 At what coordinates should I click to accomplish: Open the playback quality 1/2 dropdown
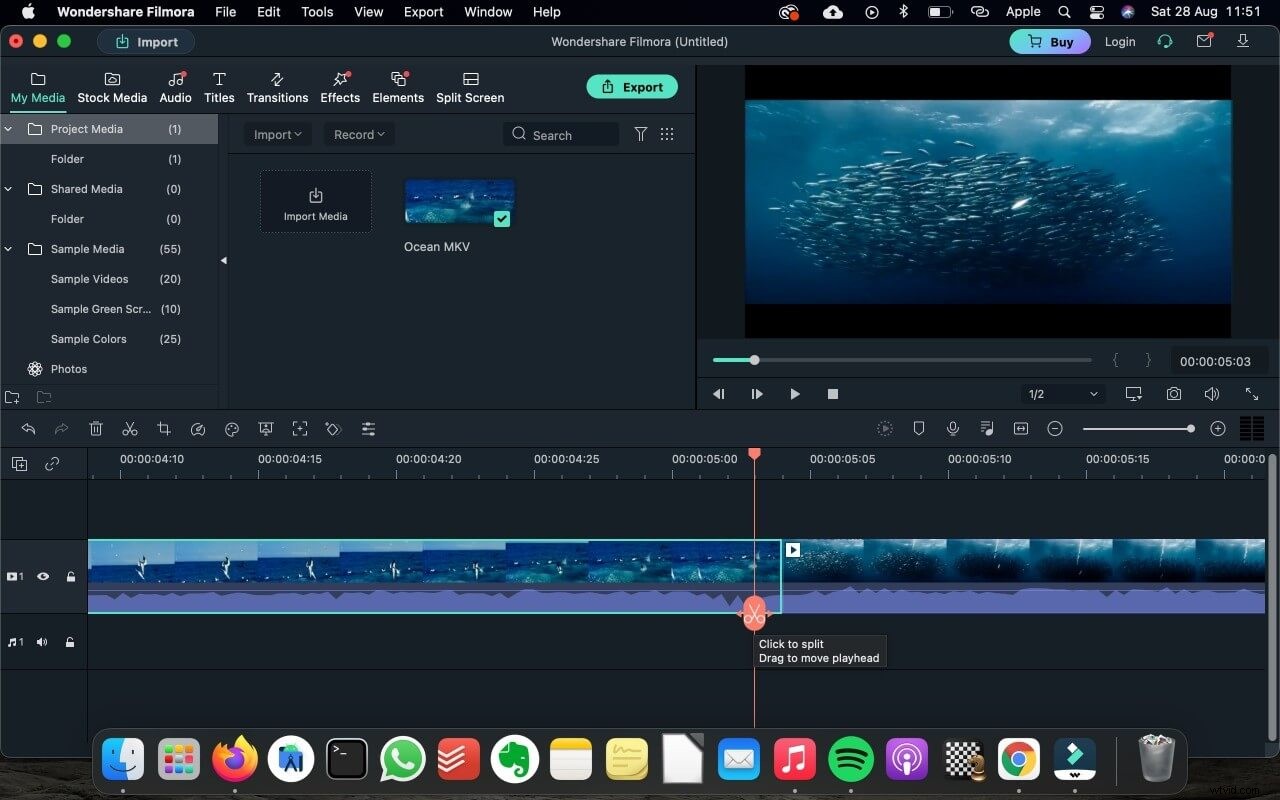1062,394
